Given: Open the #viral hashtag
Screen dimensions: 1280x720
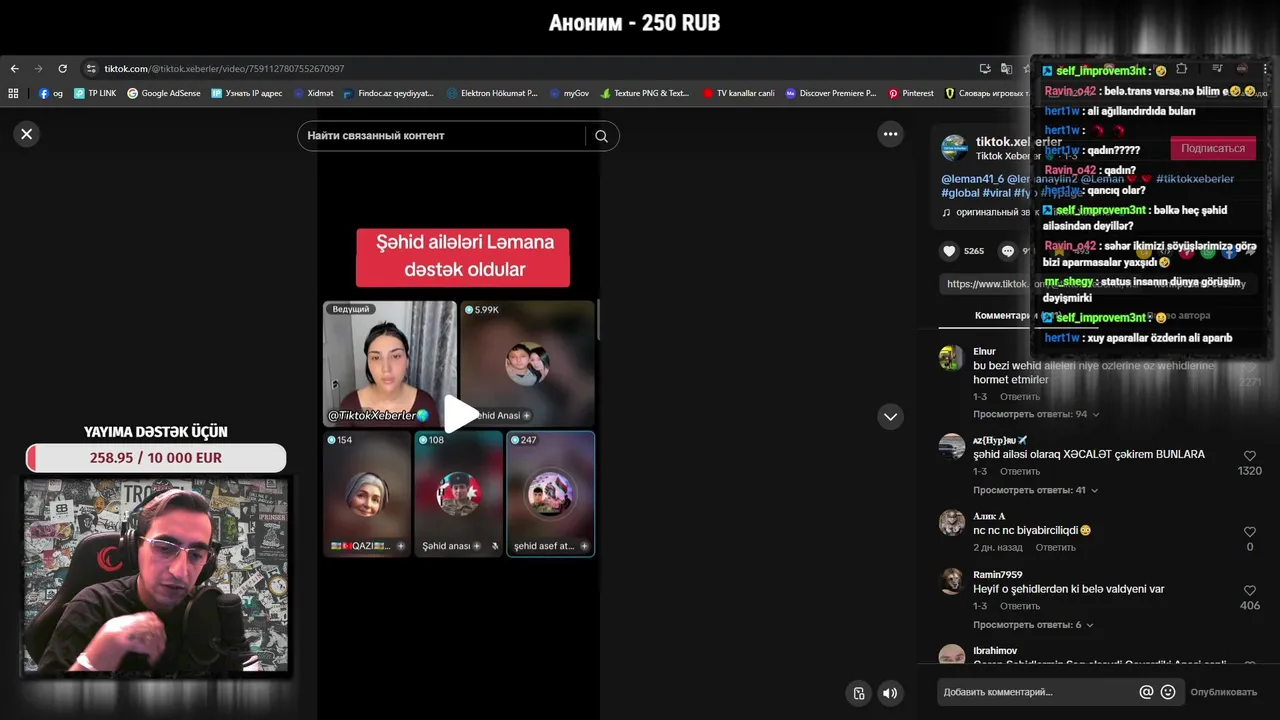Looking at the screenshot, I should pyautogui.click(x=996, y=193).
